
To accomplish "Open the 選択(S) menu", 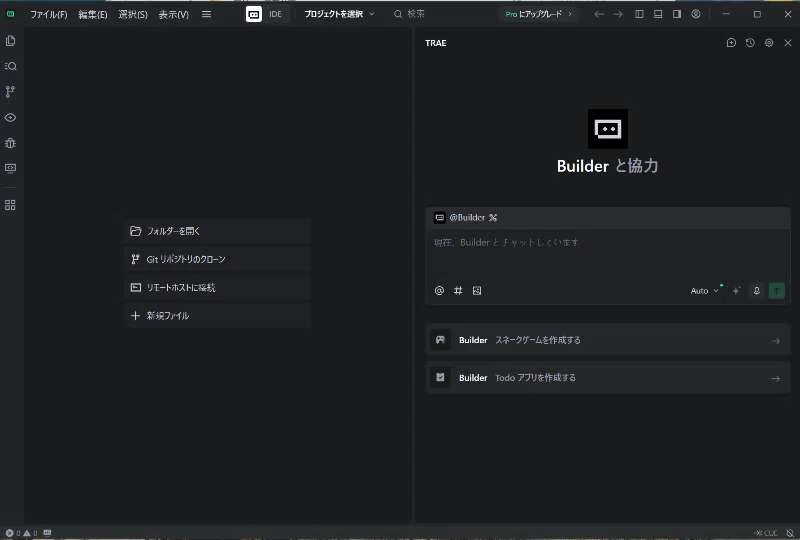I will click(133, 14).
